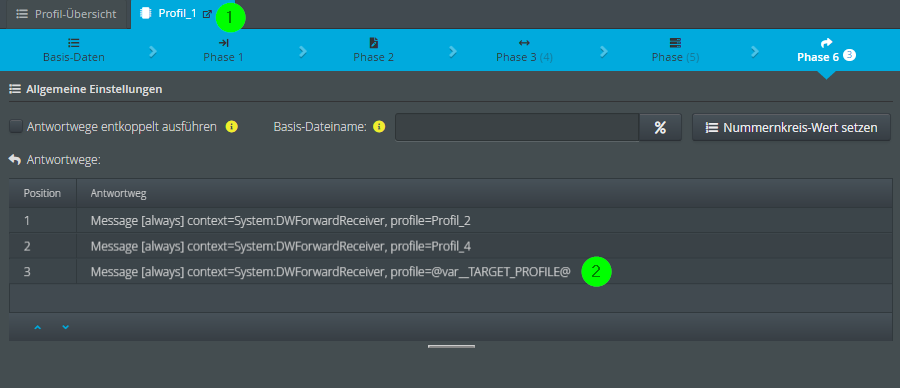Click position cell 2
Image resolution: width=900 pixels, height=388 pixels.
tap(42, 246)
